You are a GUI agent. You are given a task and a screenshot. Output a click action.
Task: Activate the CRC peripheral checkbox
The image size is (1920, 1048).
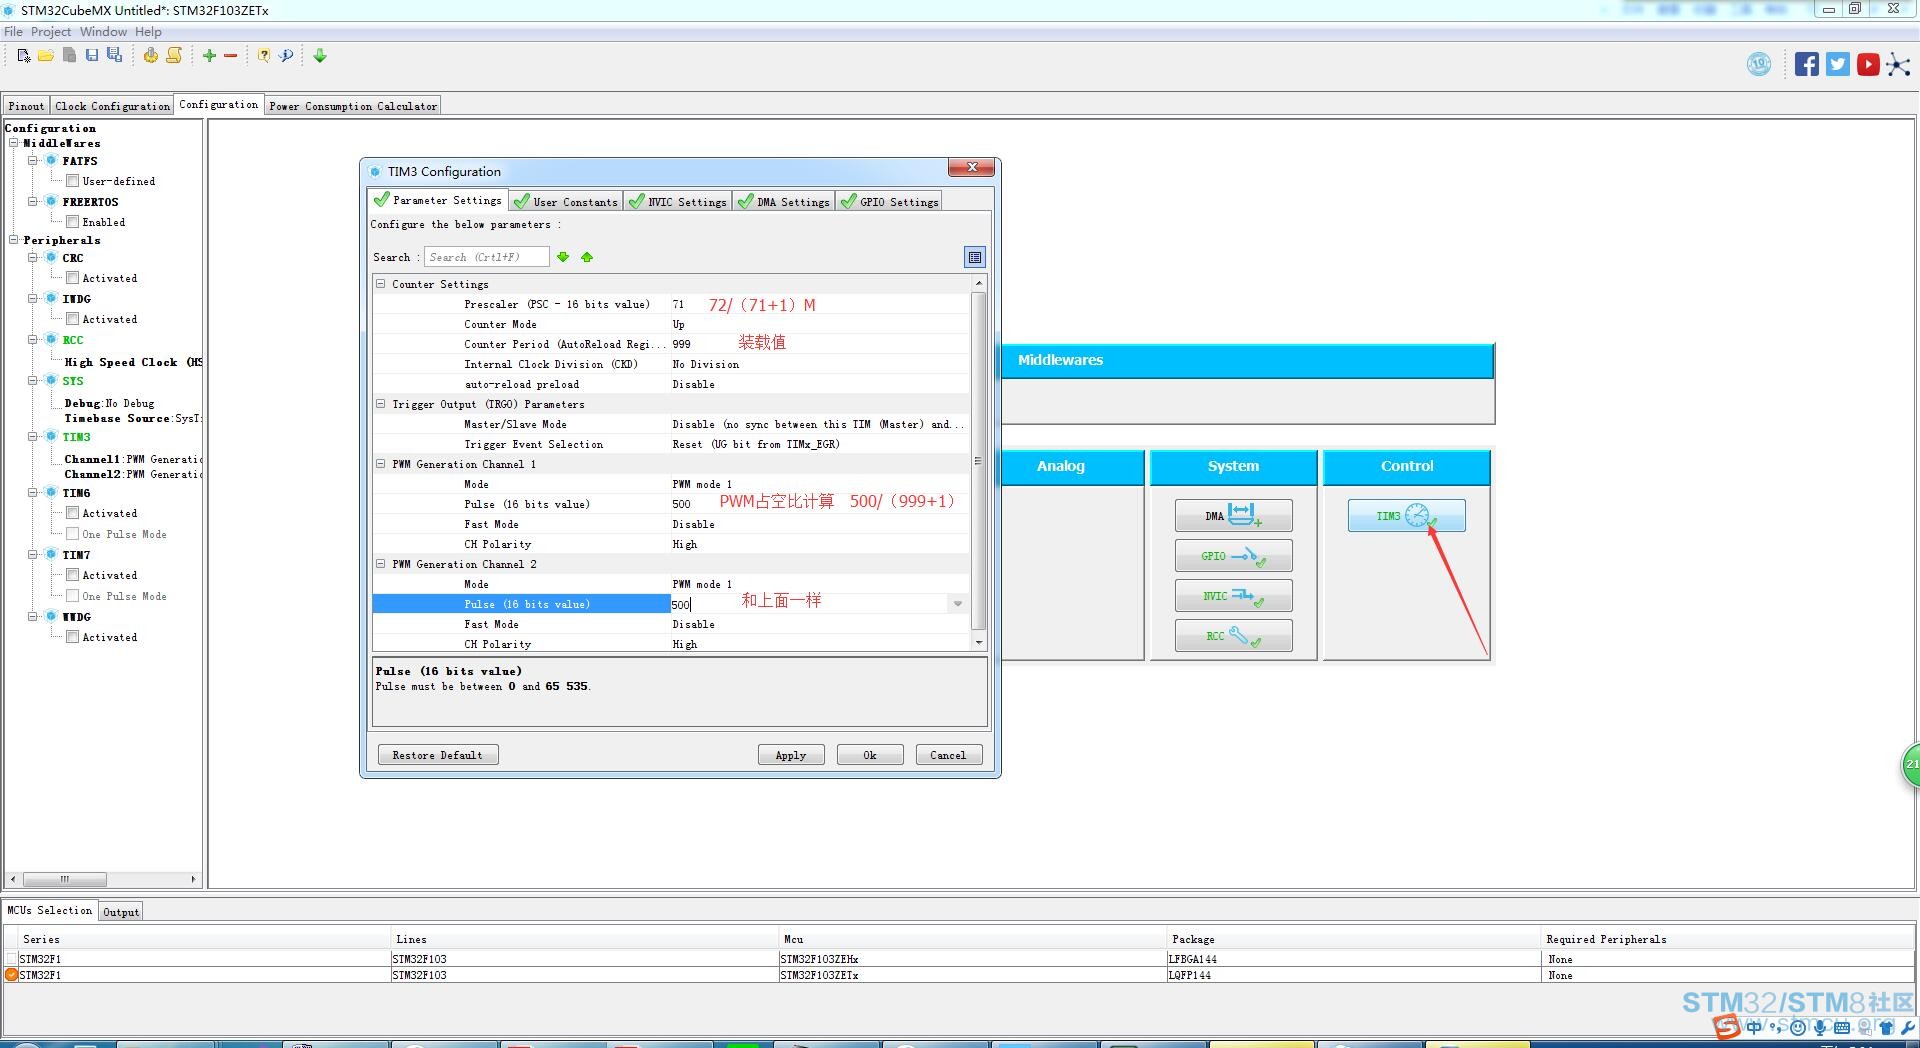72,278
